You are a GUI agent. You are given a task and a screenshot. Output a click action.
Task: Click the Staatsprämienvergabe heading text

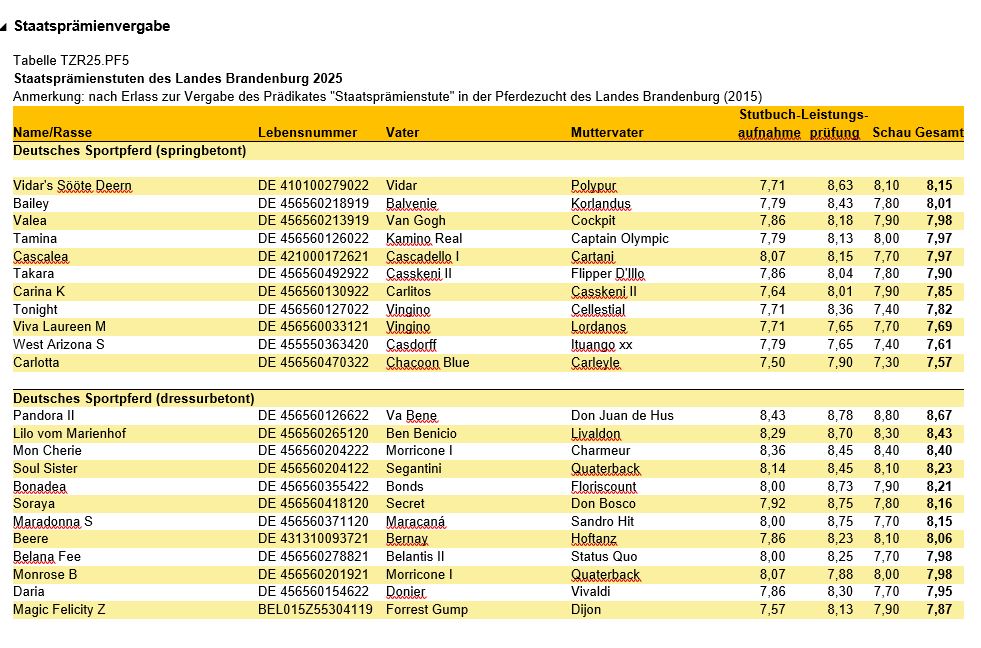coord(92,26)
